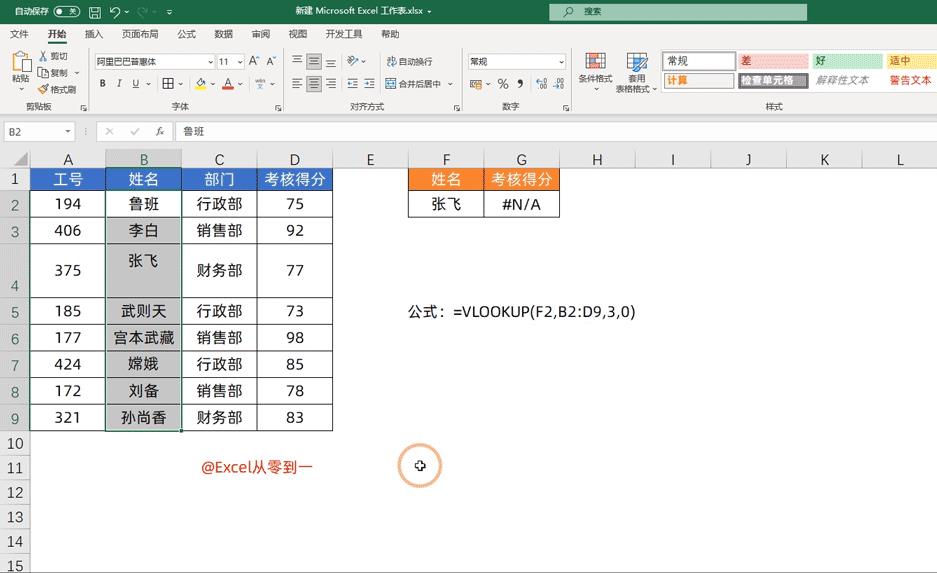This screenshot has height=573, width=937.
Task: Toggle Bold formatting
Action: 103,84
